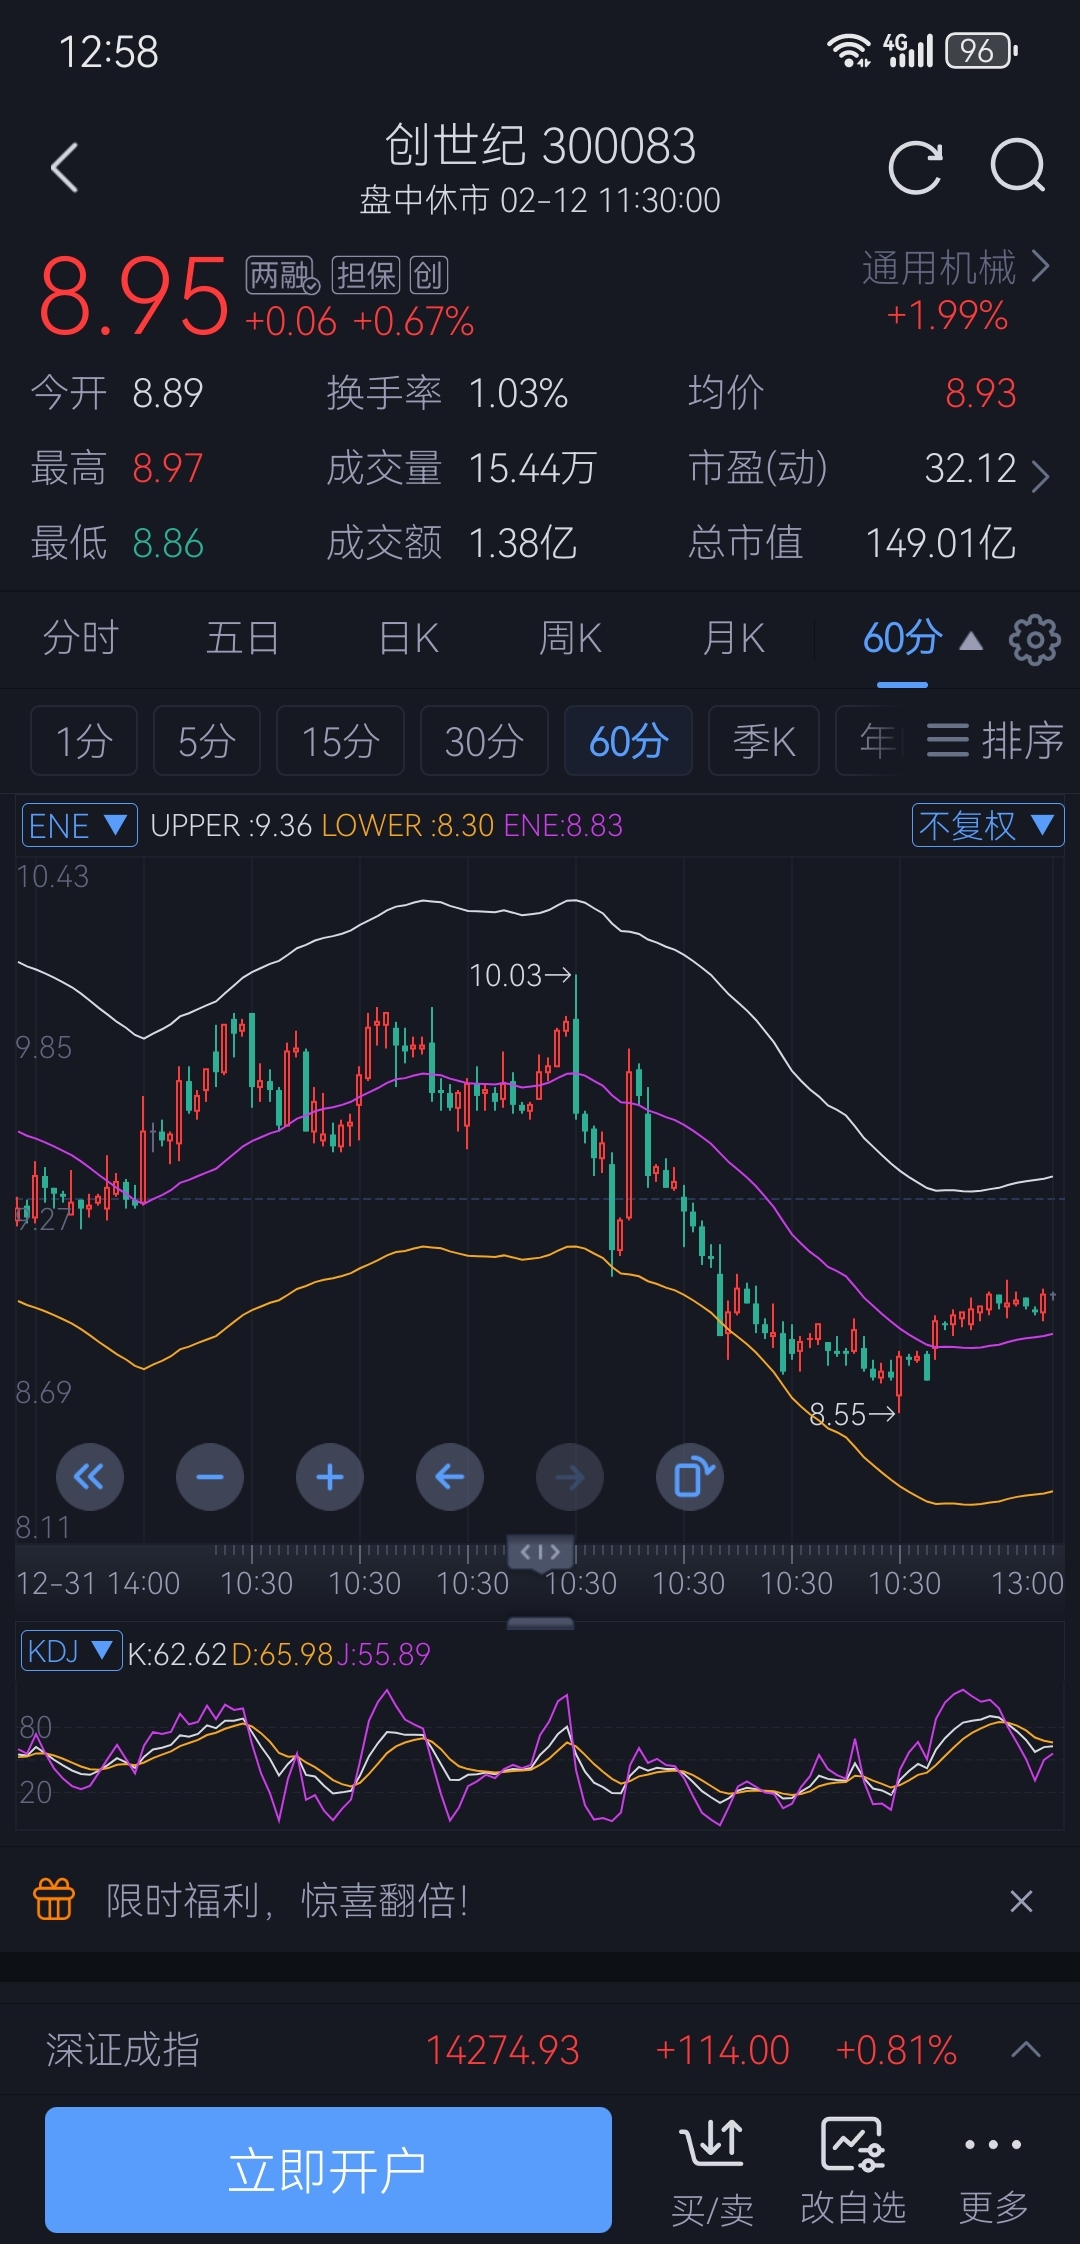Tap the 最低 8.86 value
Image resolution: width=1080 pixels, height=2244 pixels.
[x=167, y=543]
